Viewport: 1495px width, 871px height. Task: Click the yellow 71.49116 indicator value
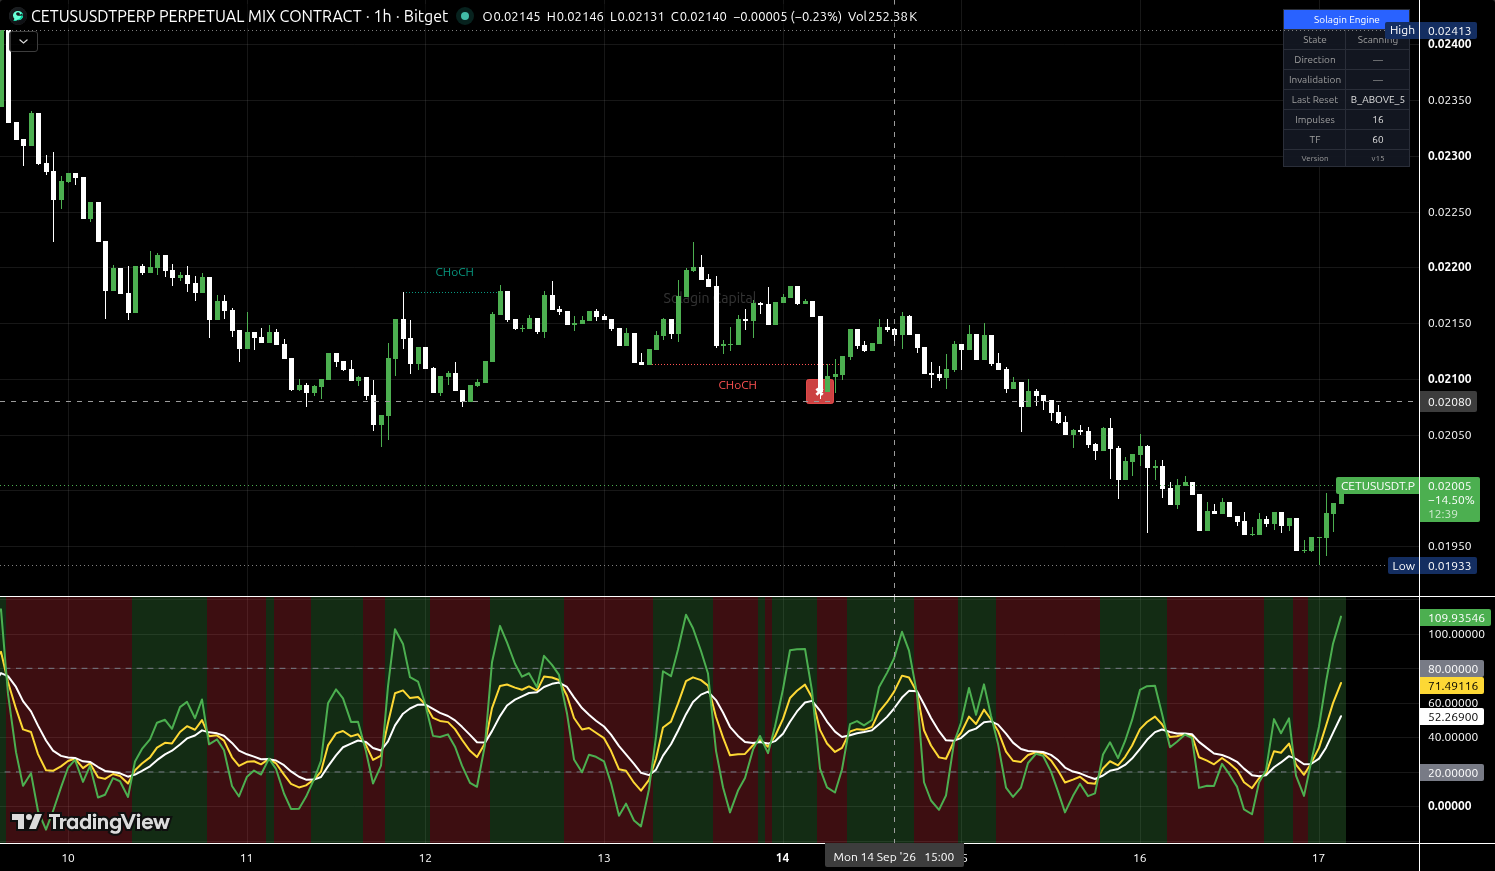(x=1453, y=686)
